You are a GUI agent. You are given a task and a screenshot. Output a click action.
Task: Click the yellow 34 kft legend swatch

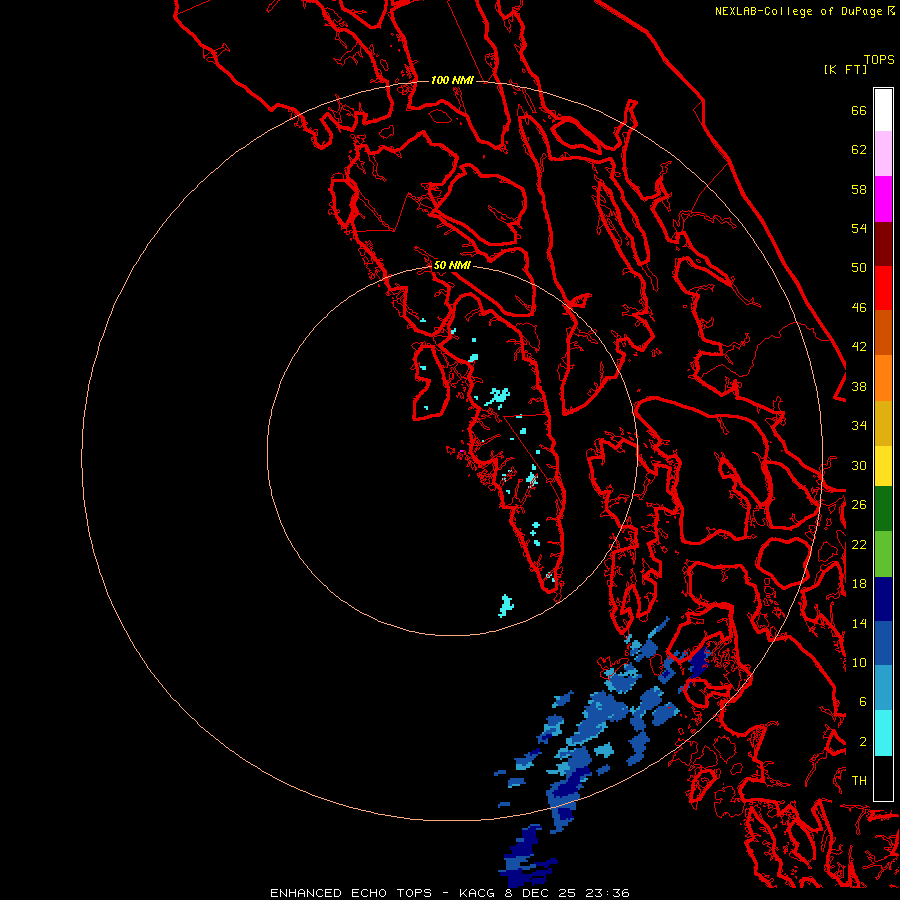pos(883,466)
